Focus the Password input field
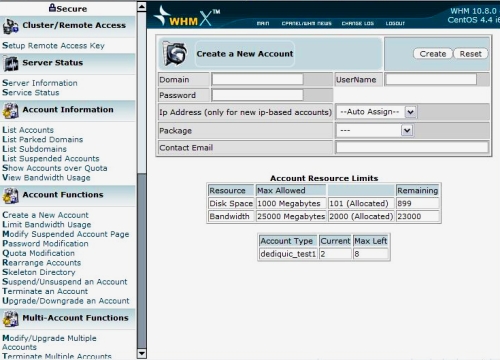500x360 pixels. pyautogui.click(x=257, y=95)
